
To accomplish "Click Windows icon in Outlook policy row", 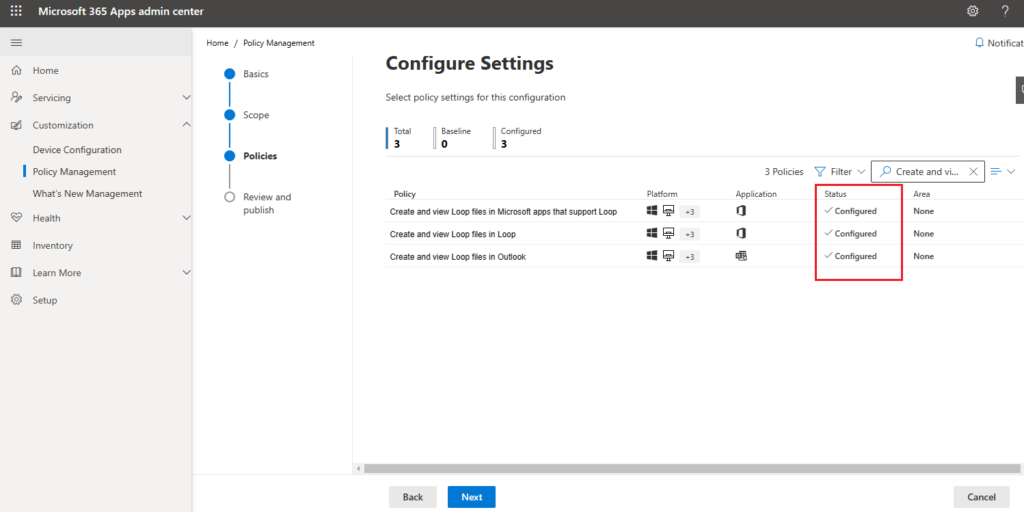I will [652, 256].
